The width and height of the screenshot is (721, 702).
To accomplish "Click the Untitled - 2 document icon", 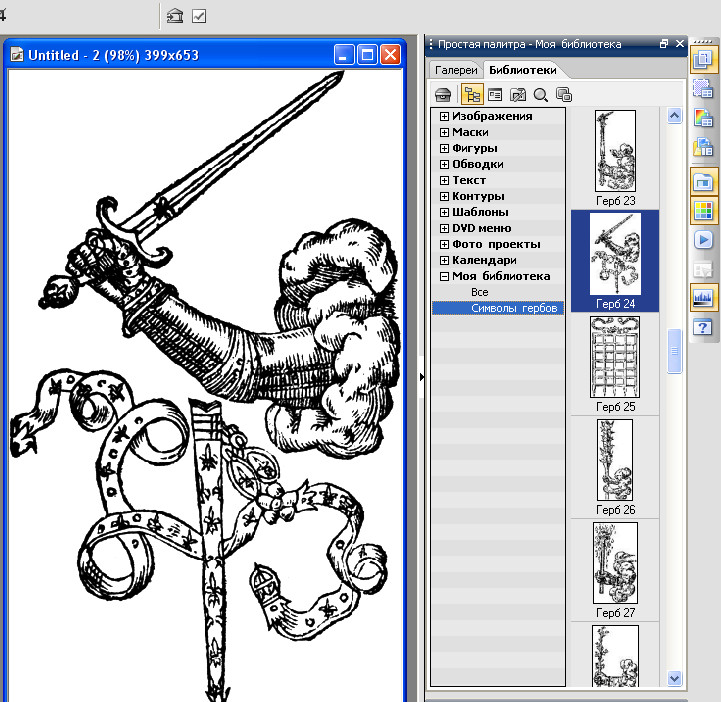I will pos(17,55).
